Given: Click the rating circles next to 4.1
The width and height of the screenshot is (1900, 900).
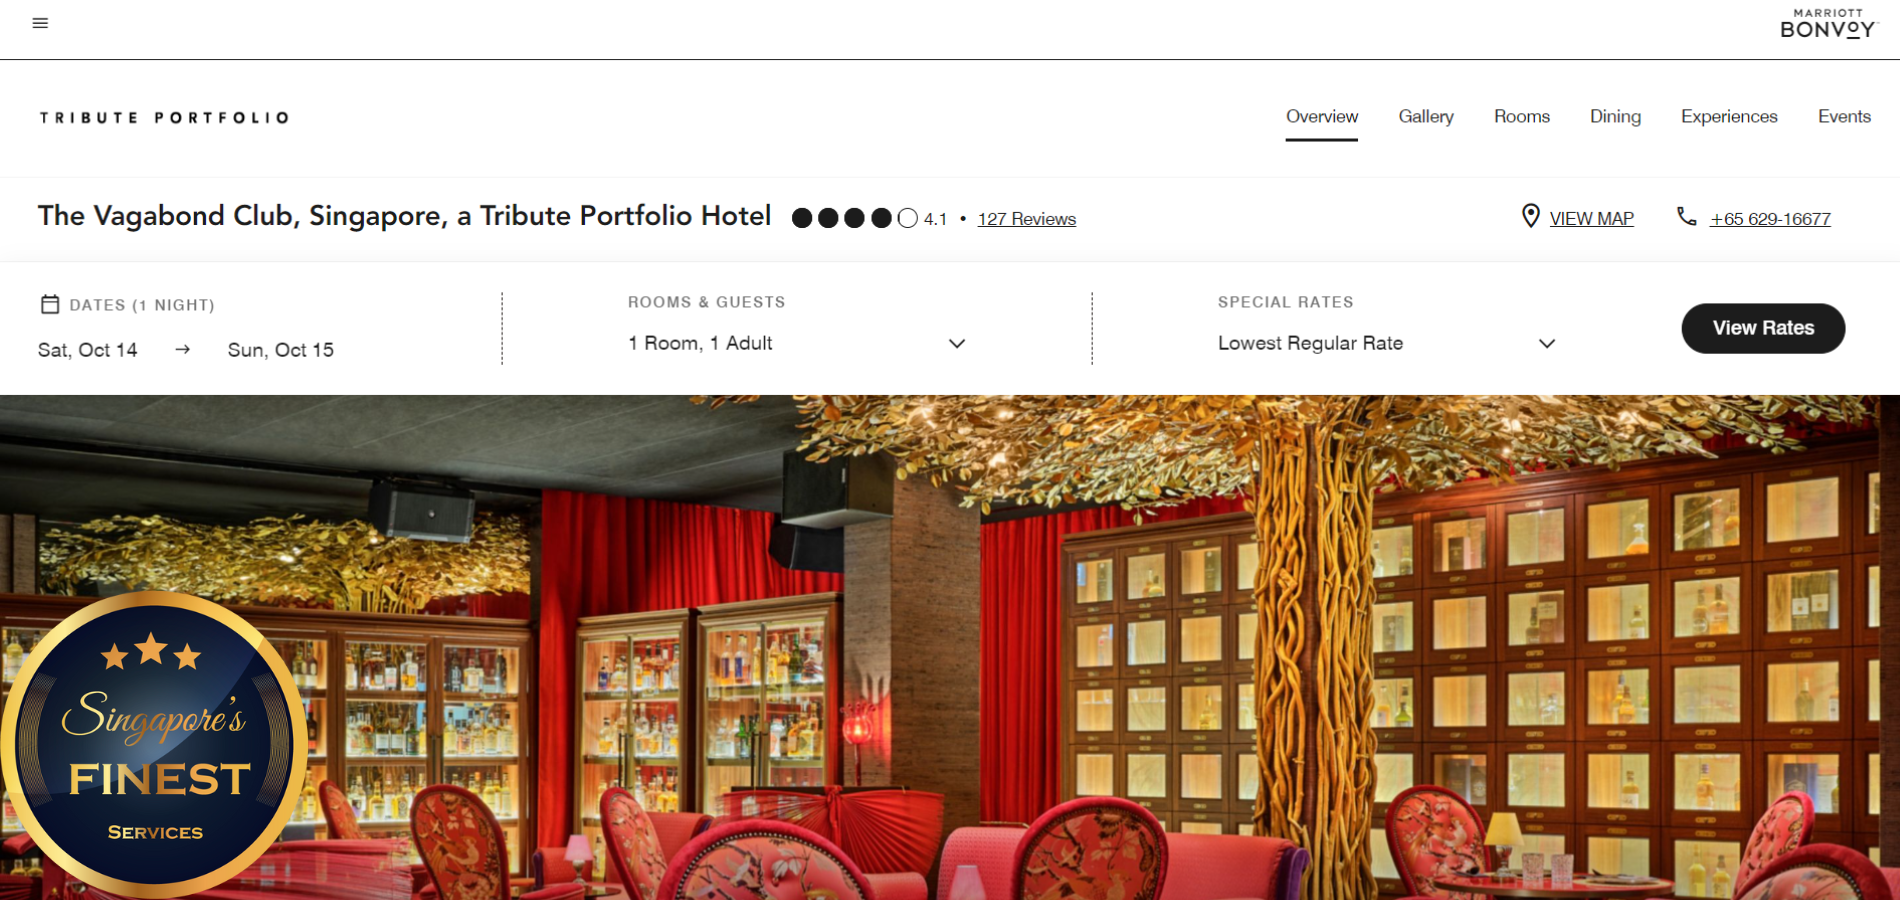Looking at the screenshot, I should [x=854, y=218].
